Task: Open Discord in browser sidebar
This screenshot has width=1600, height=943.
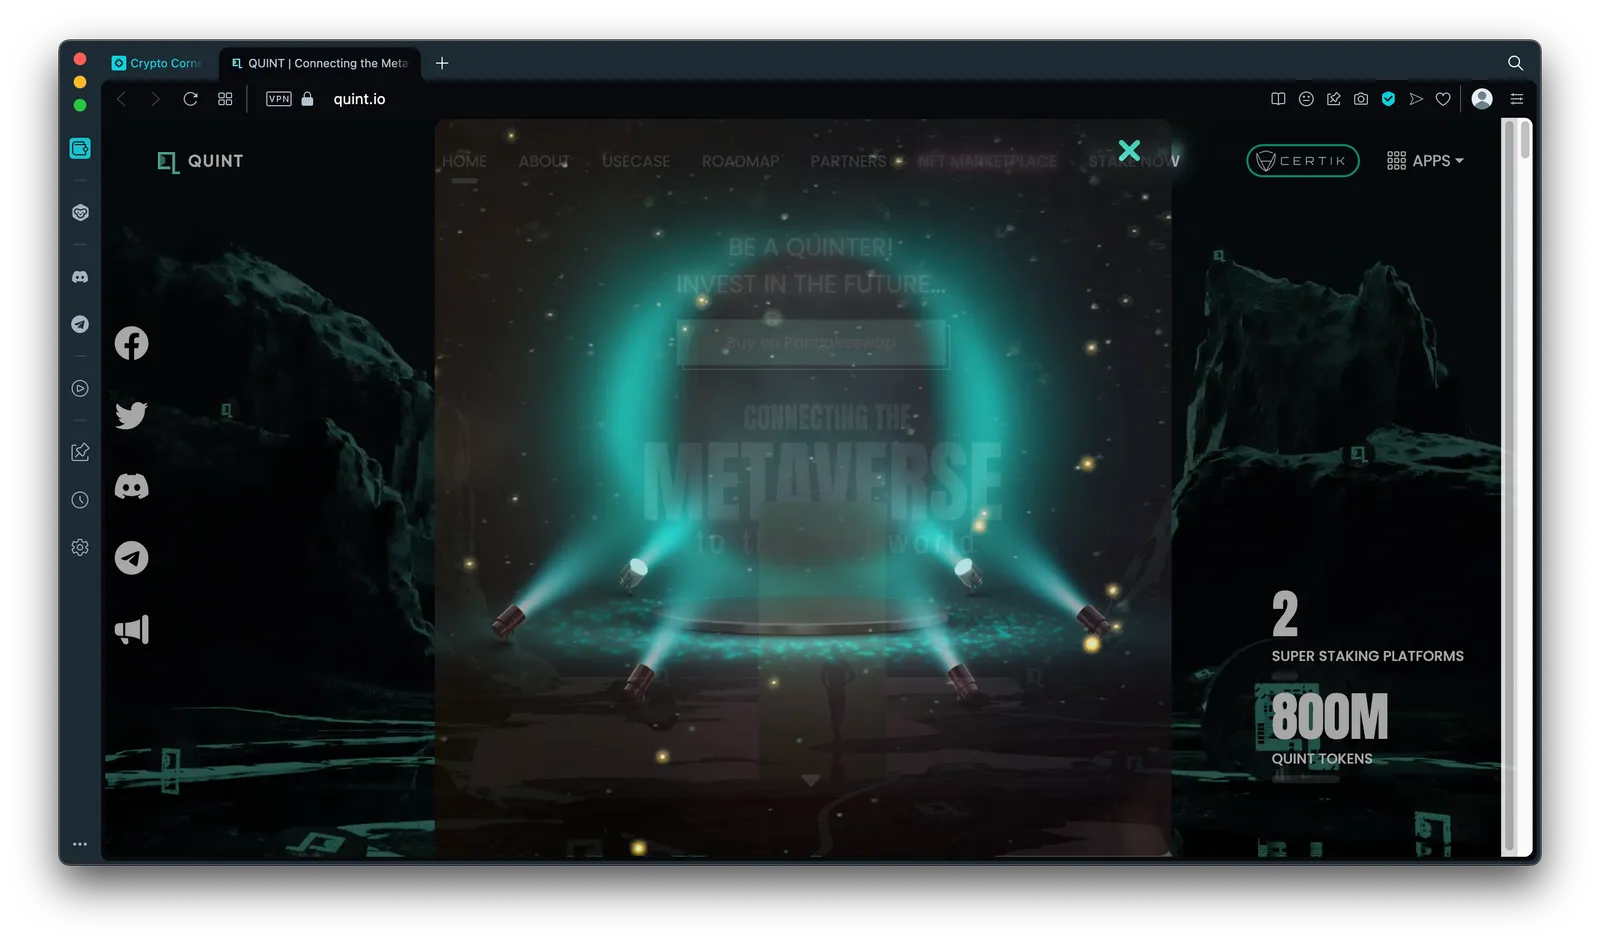Action: [x=80, y=277]
